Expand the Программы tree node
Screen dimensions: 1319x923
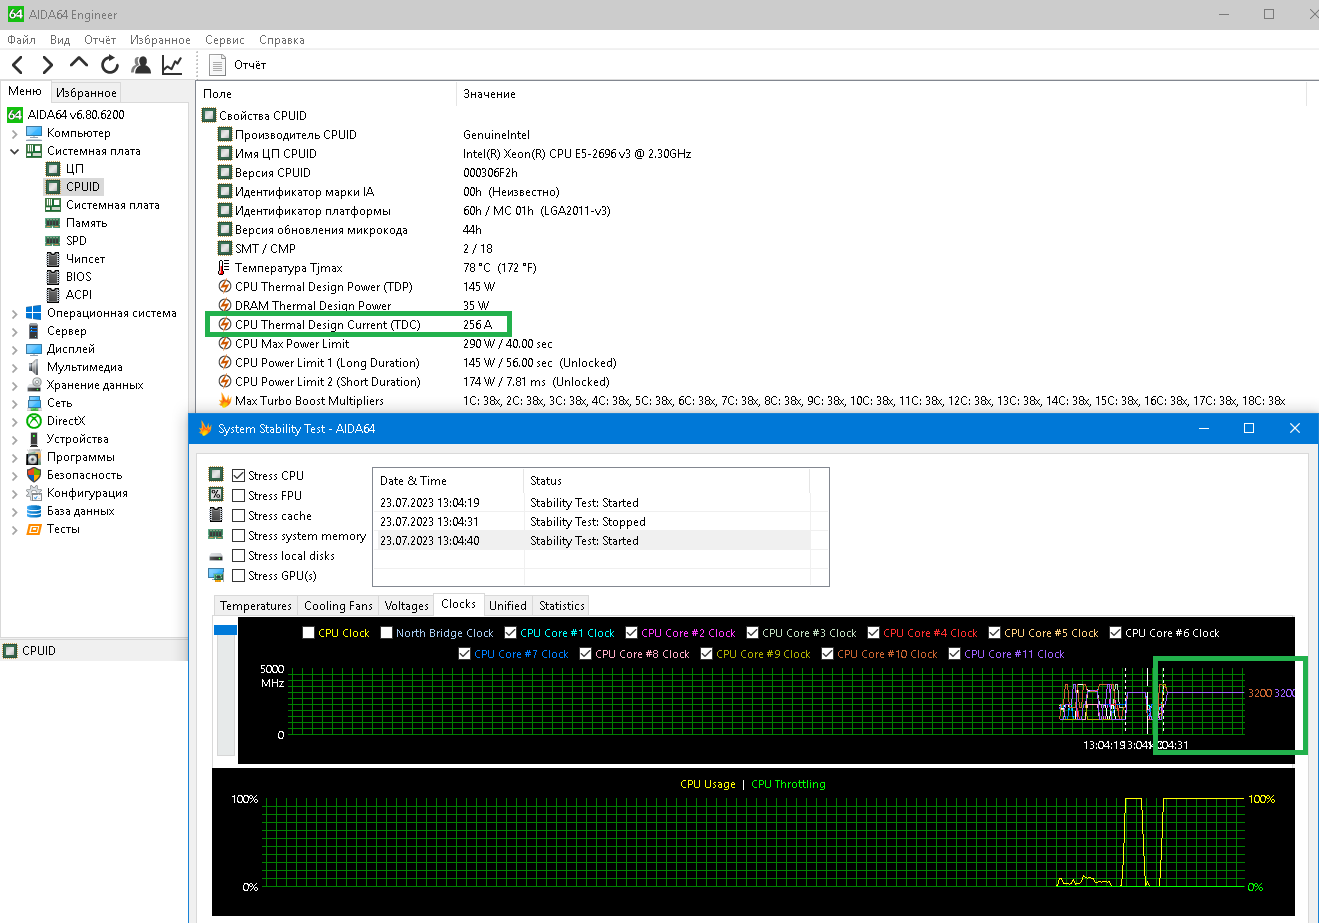14,457
